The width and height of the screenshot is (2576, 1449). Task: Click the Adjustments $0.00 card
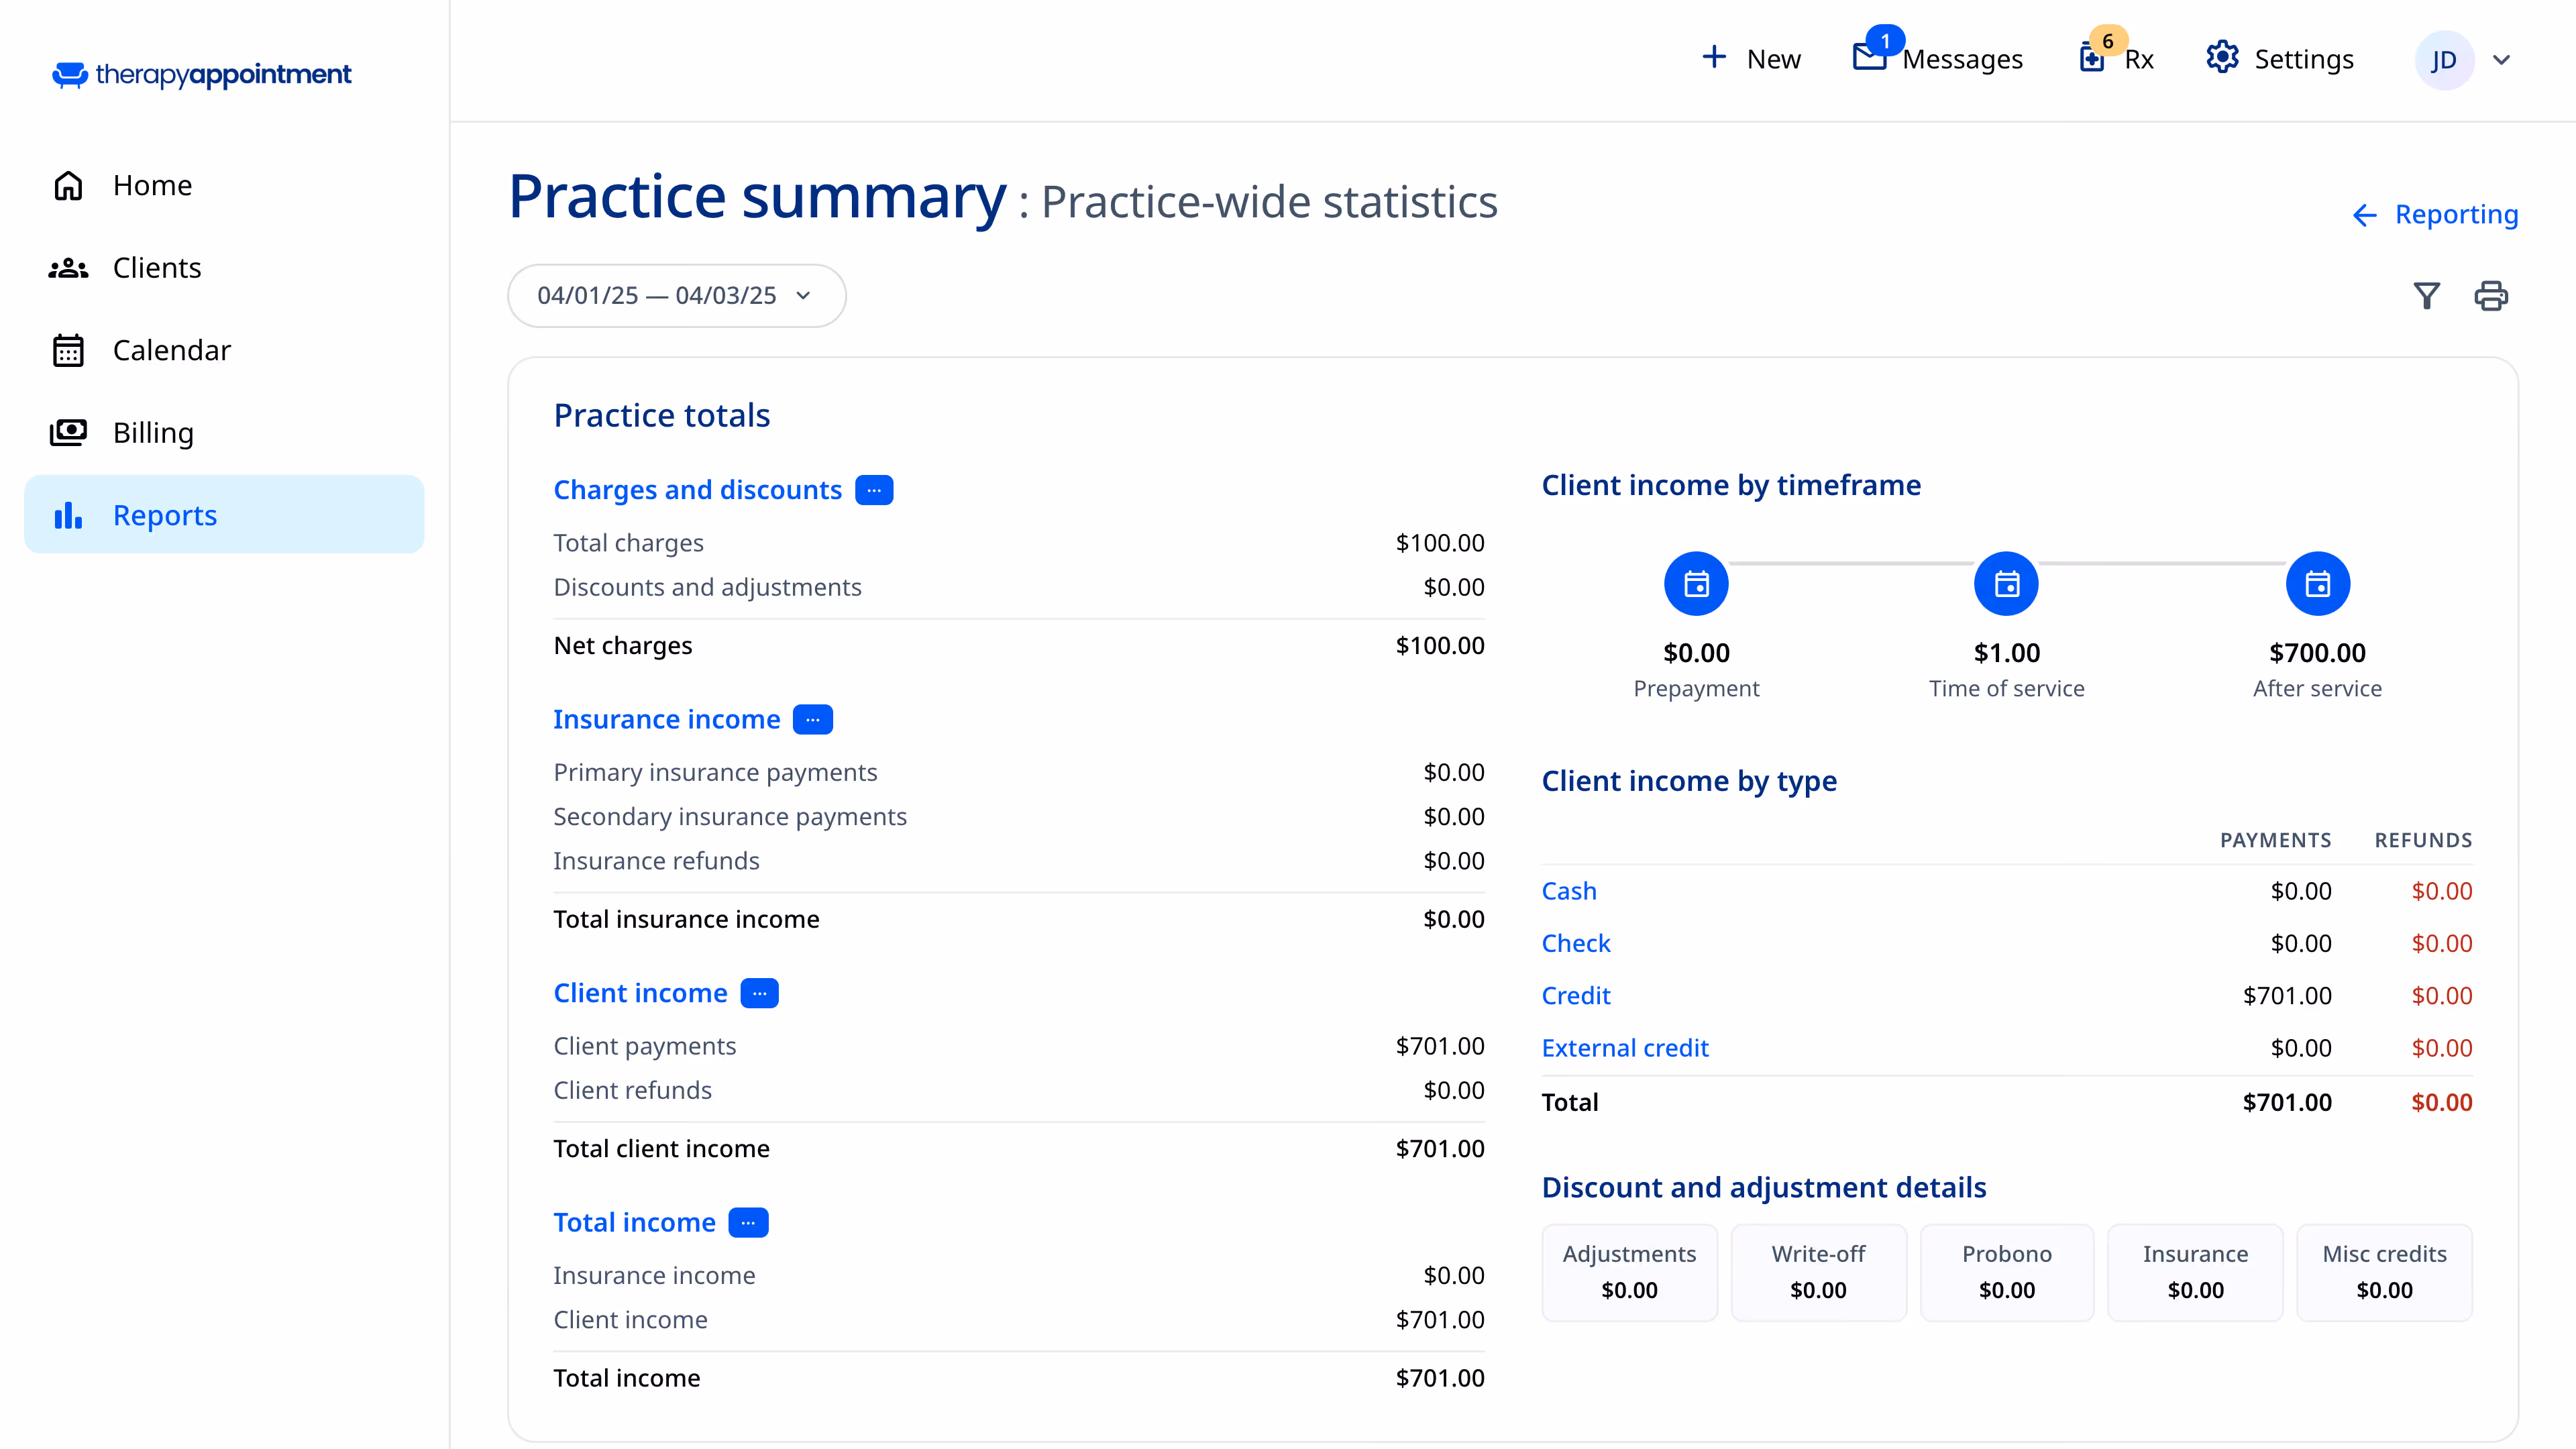pos(1629,1273)
